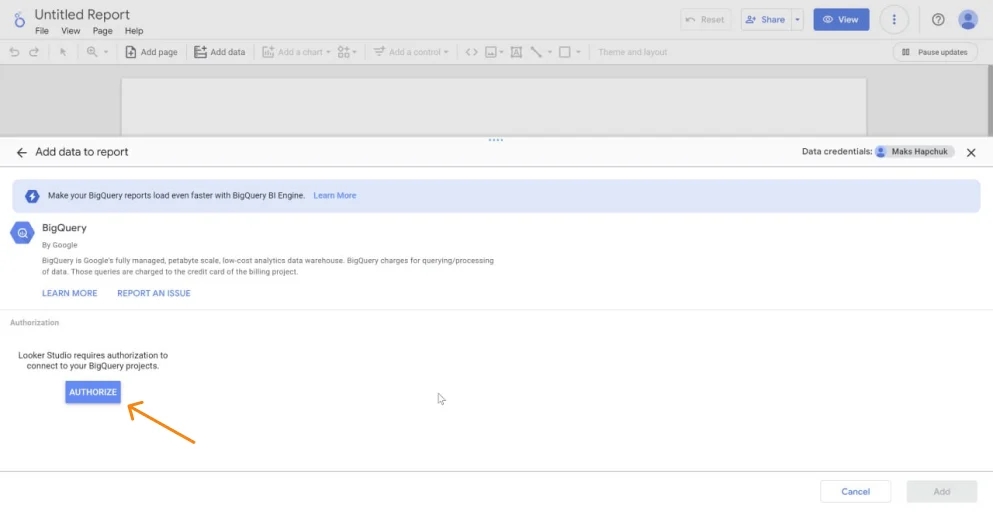Screen dimensions: 993x515
Task: Click Pause updates button
Action: (935, 52)
